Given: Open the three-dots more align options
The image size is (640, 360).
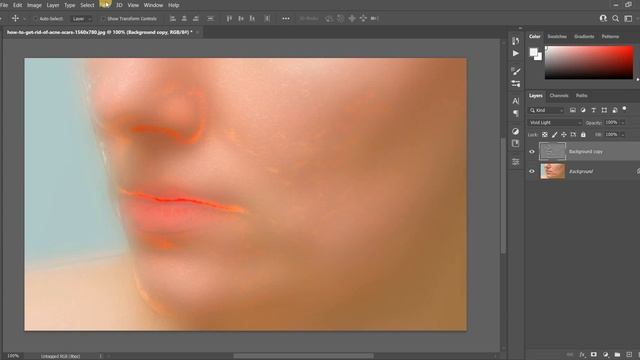Looking at the screenshot, I should (x=286, y=18).
